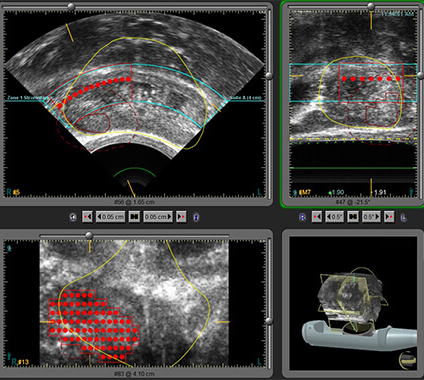Jump to next marked slice in transverse view
The image size is (424, 380).
tap(181, 217)
